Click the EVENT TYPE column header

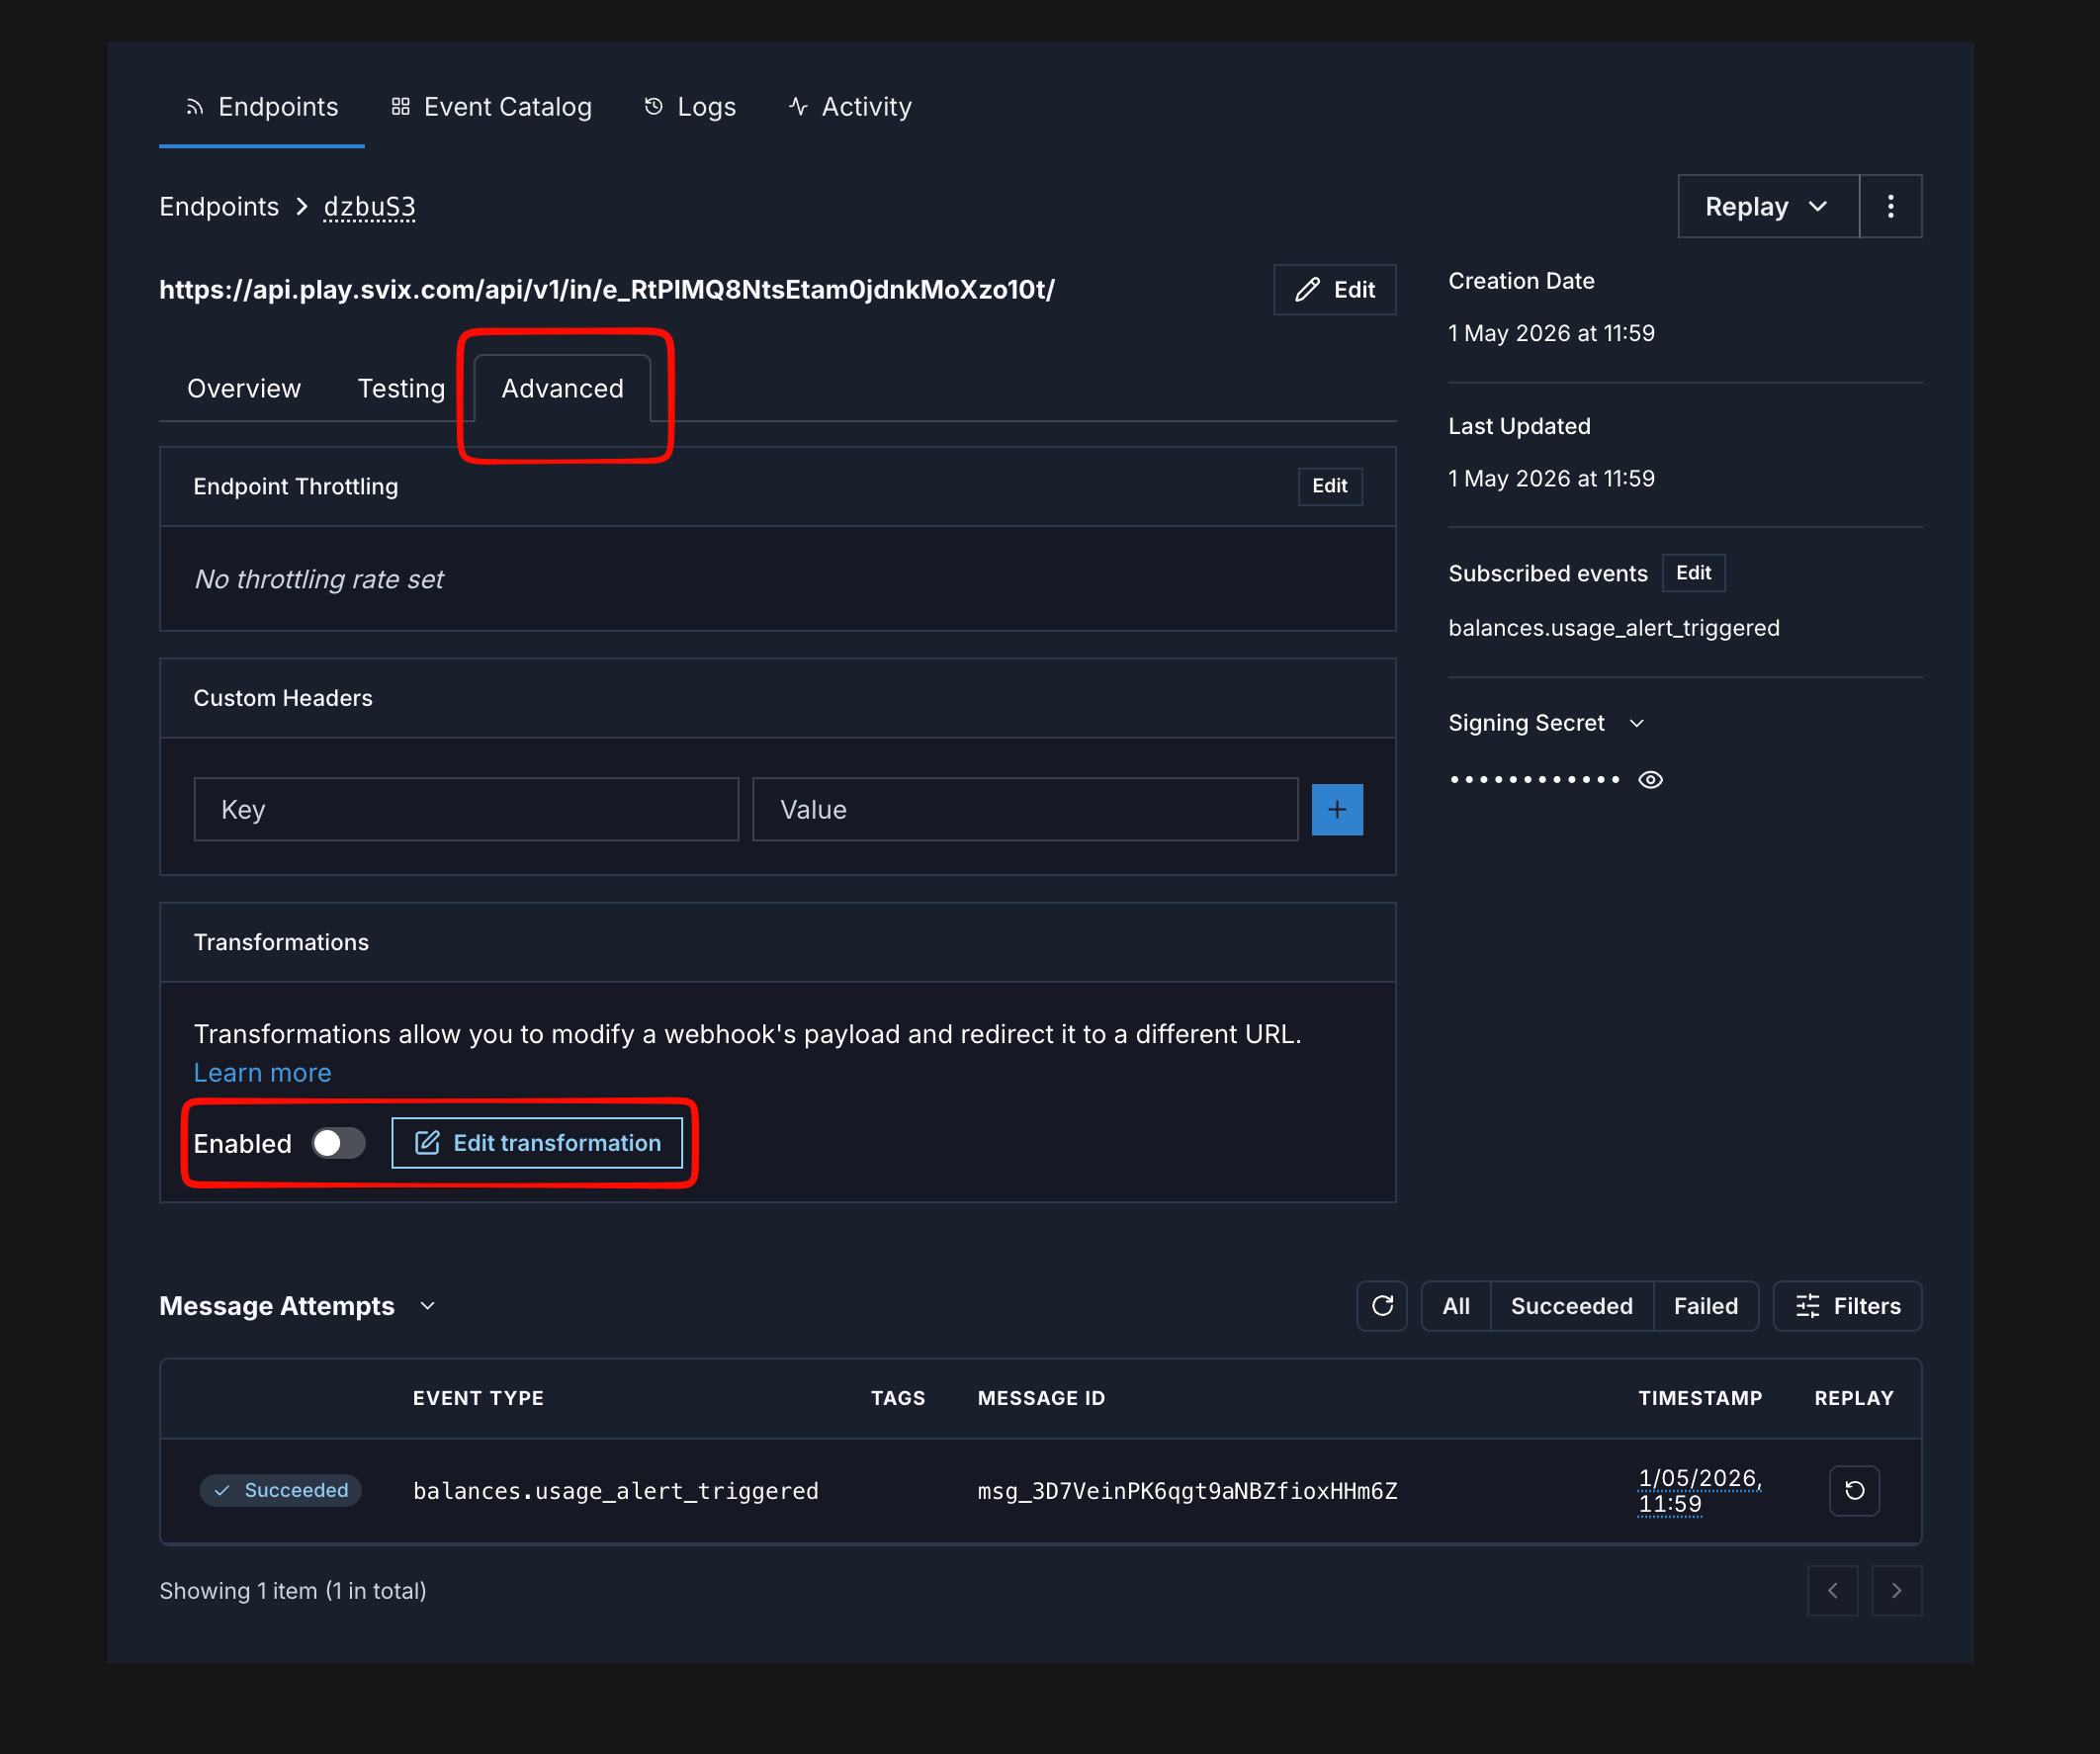coord(478,1399)
